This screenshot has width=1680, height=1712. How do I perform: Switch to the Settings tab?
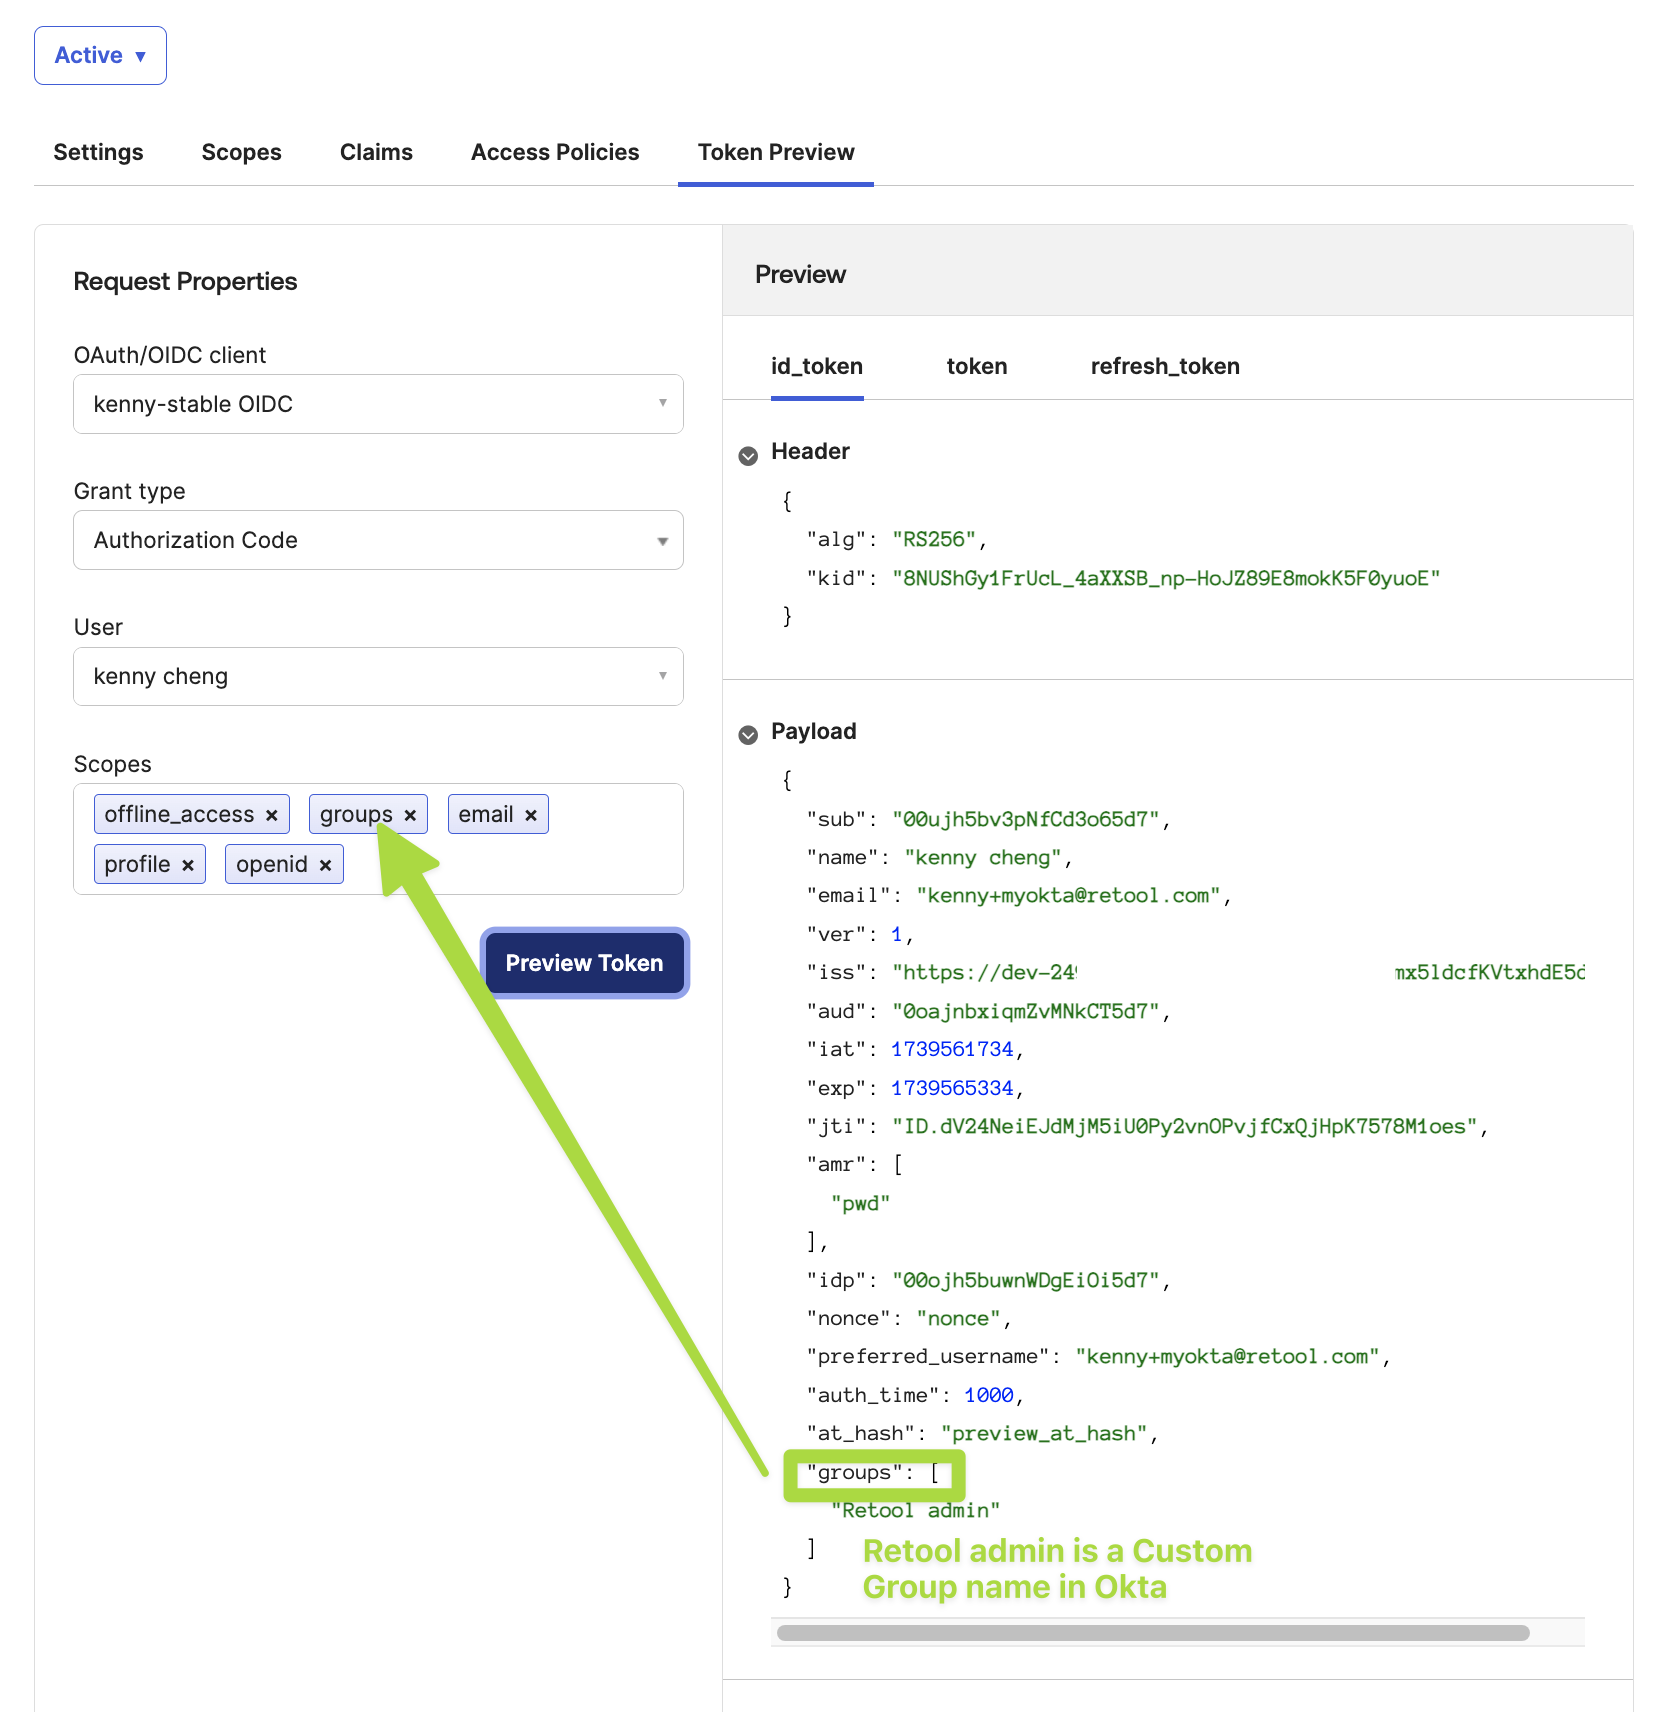98,152
